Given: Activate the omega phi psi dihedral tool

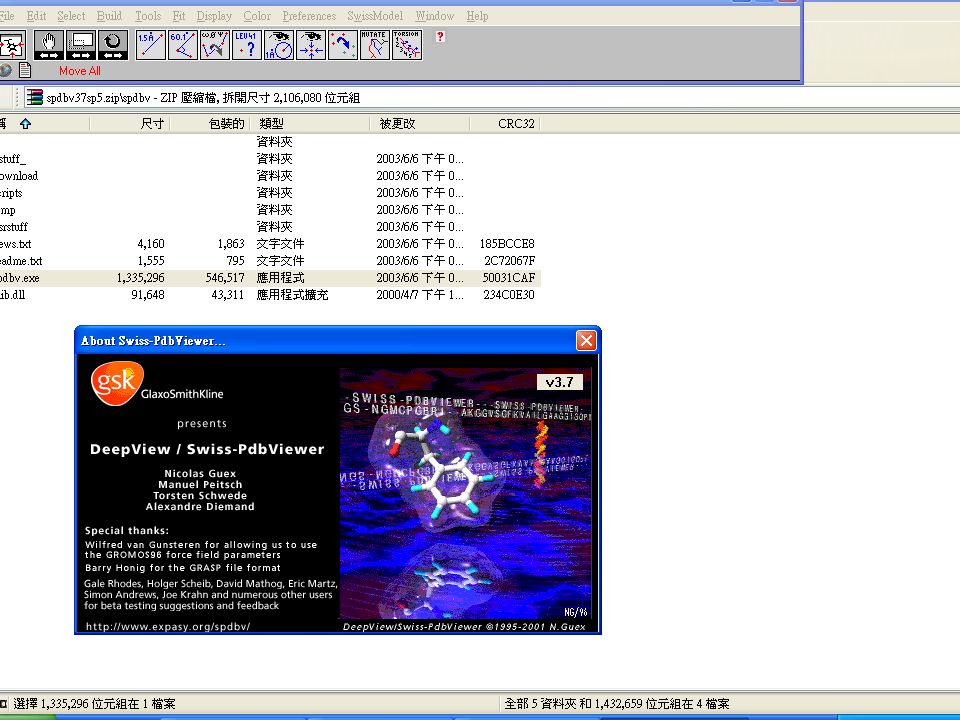Looking at the screenshot, I should coord(215,45).
